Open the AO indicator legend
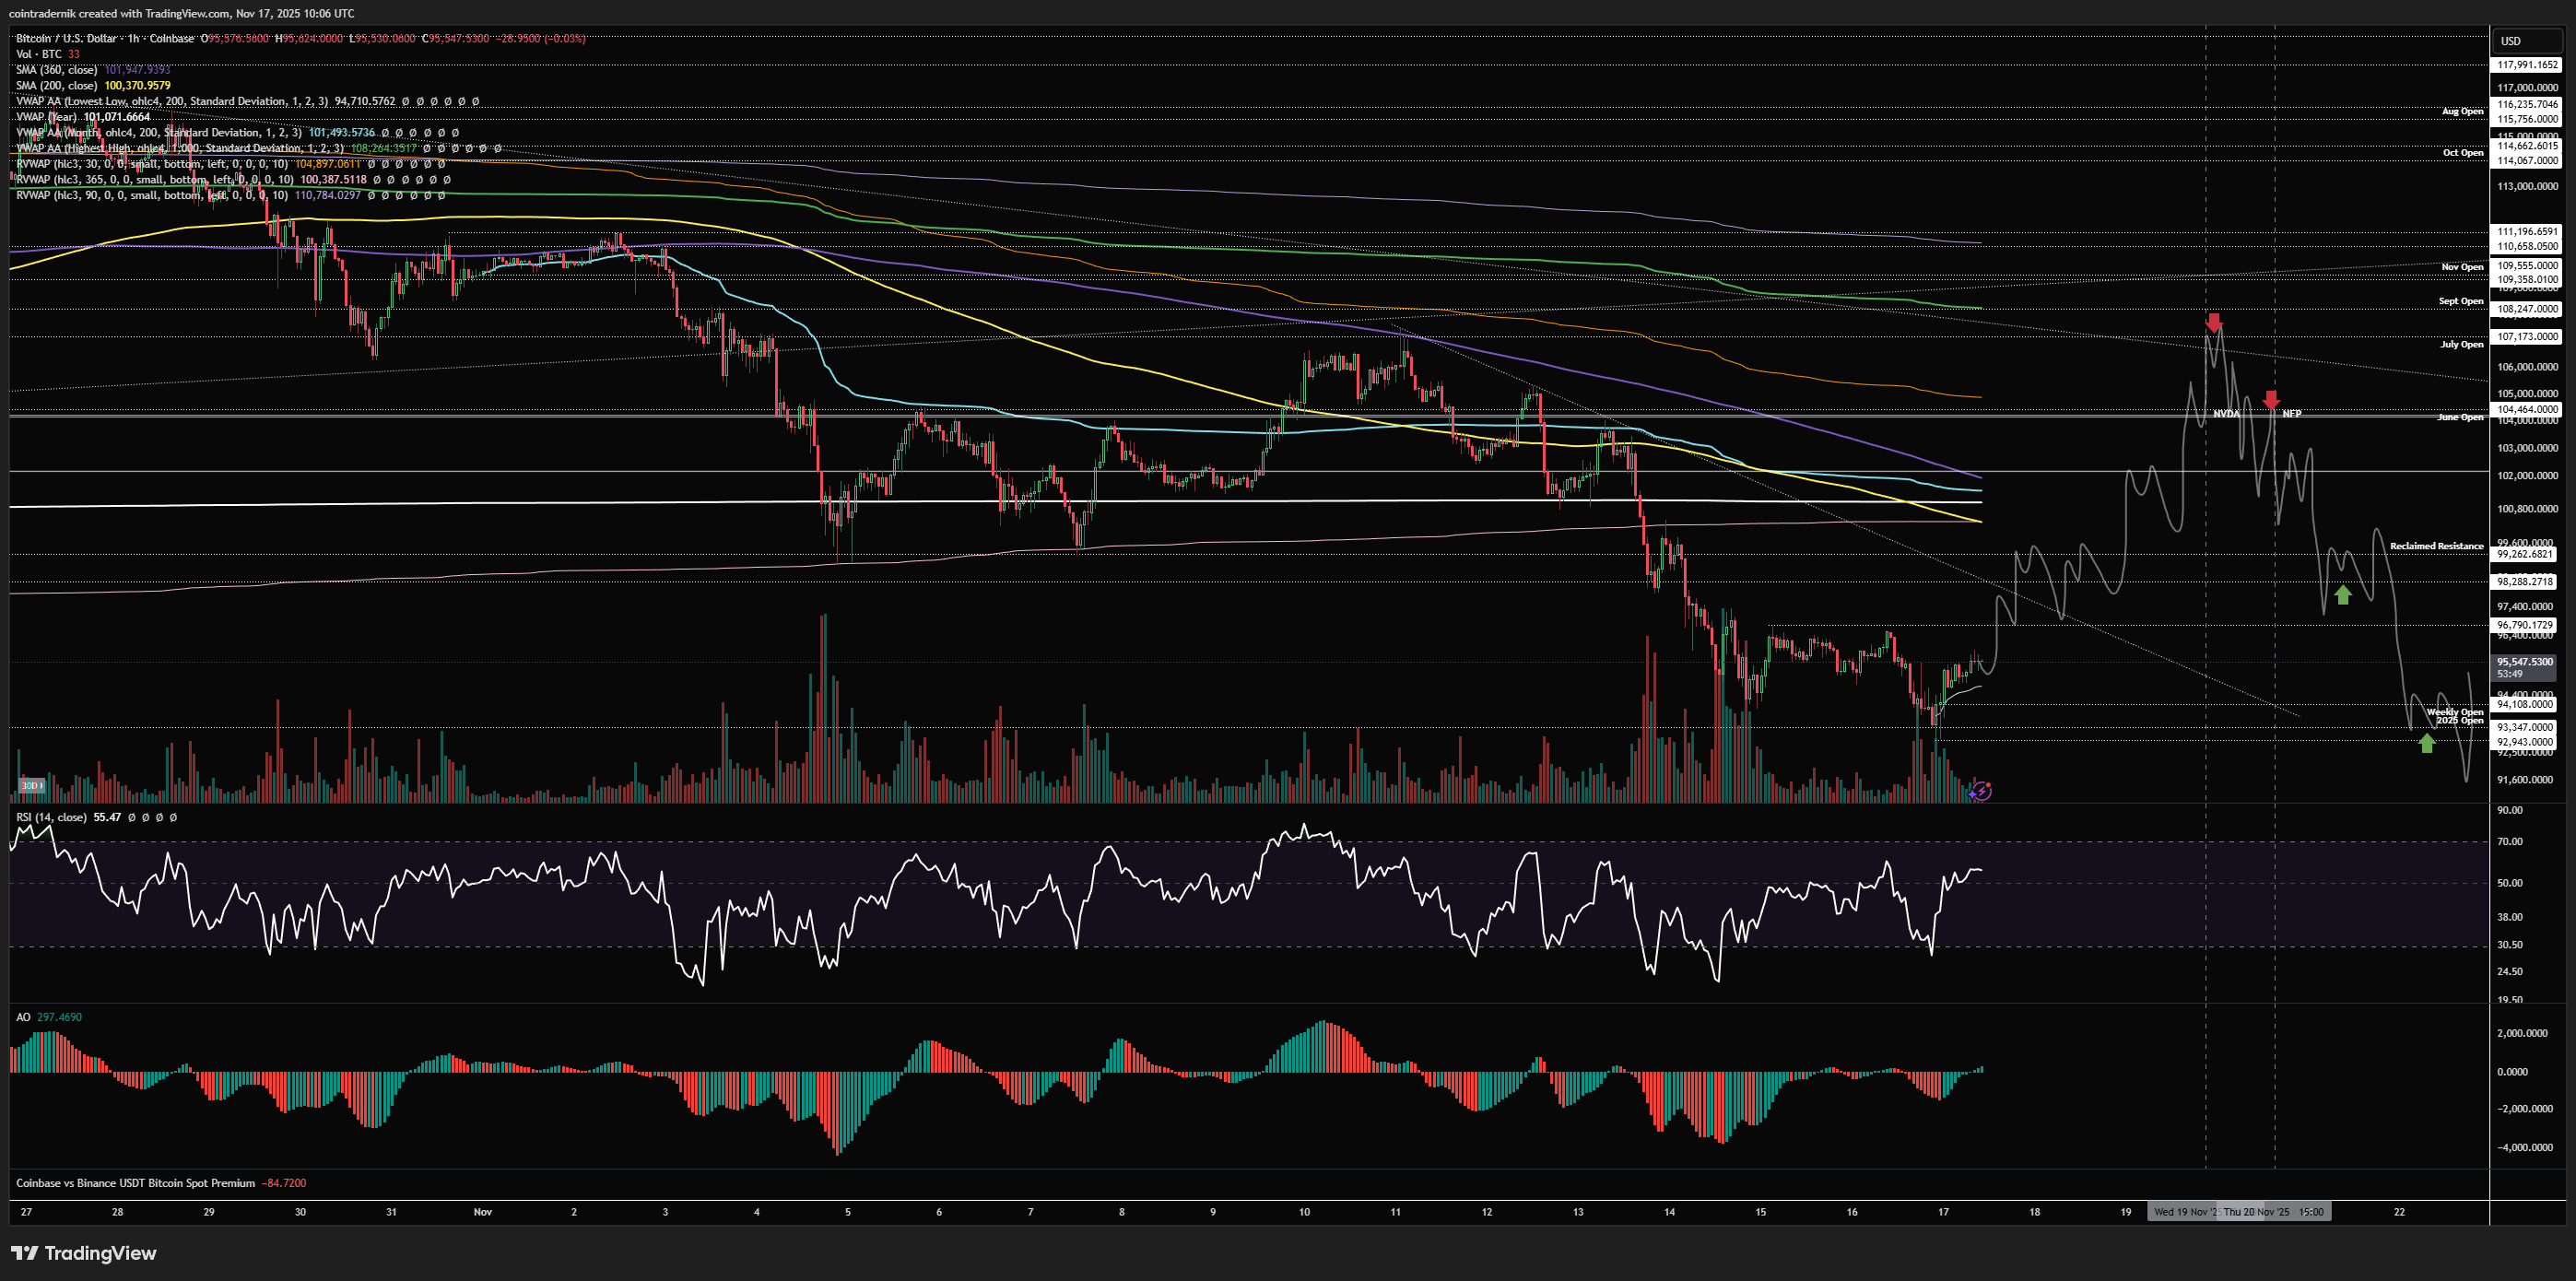This screenshot has width=2576, height=1281. pos(23,1017)
